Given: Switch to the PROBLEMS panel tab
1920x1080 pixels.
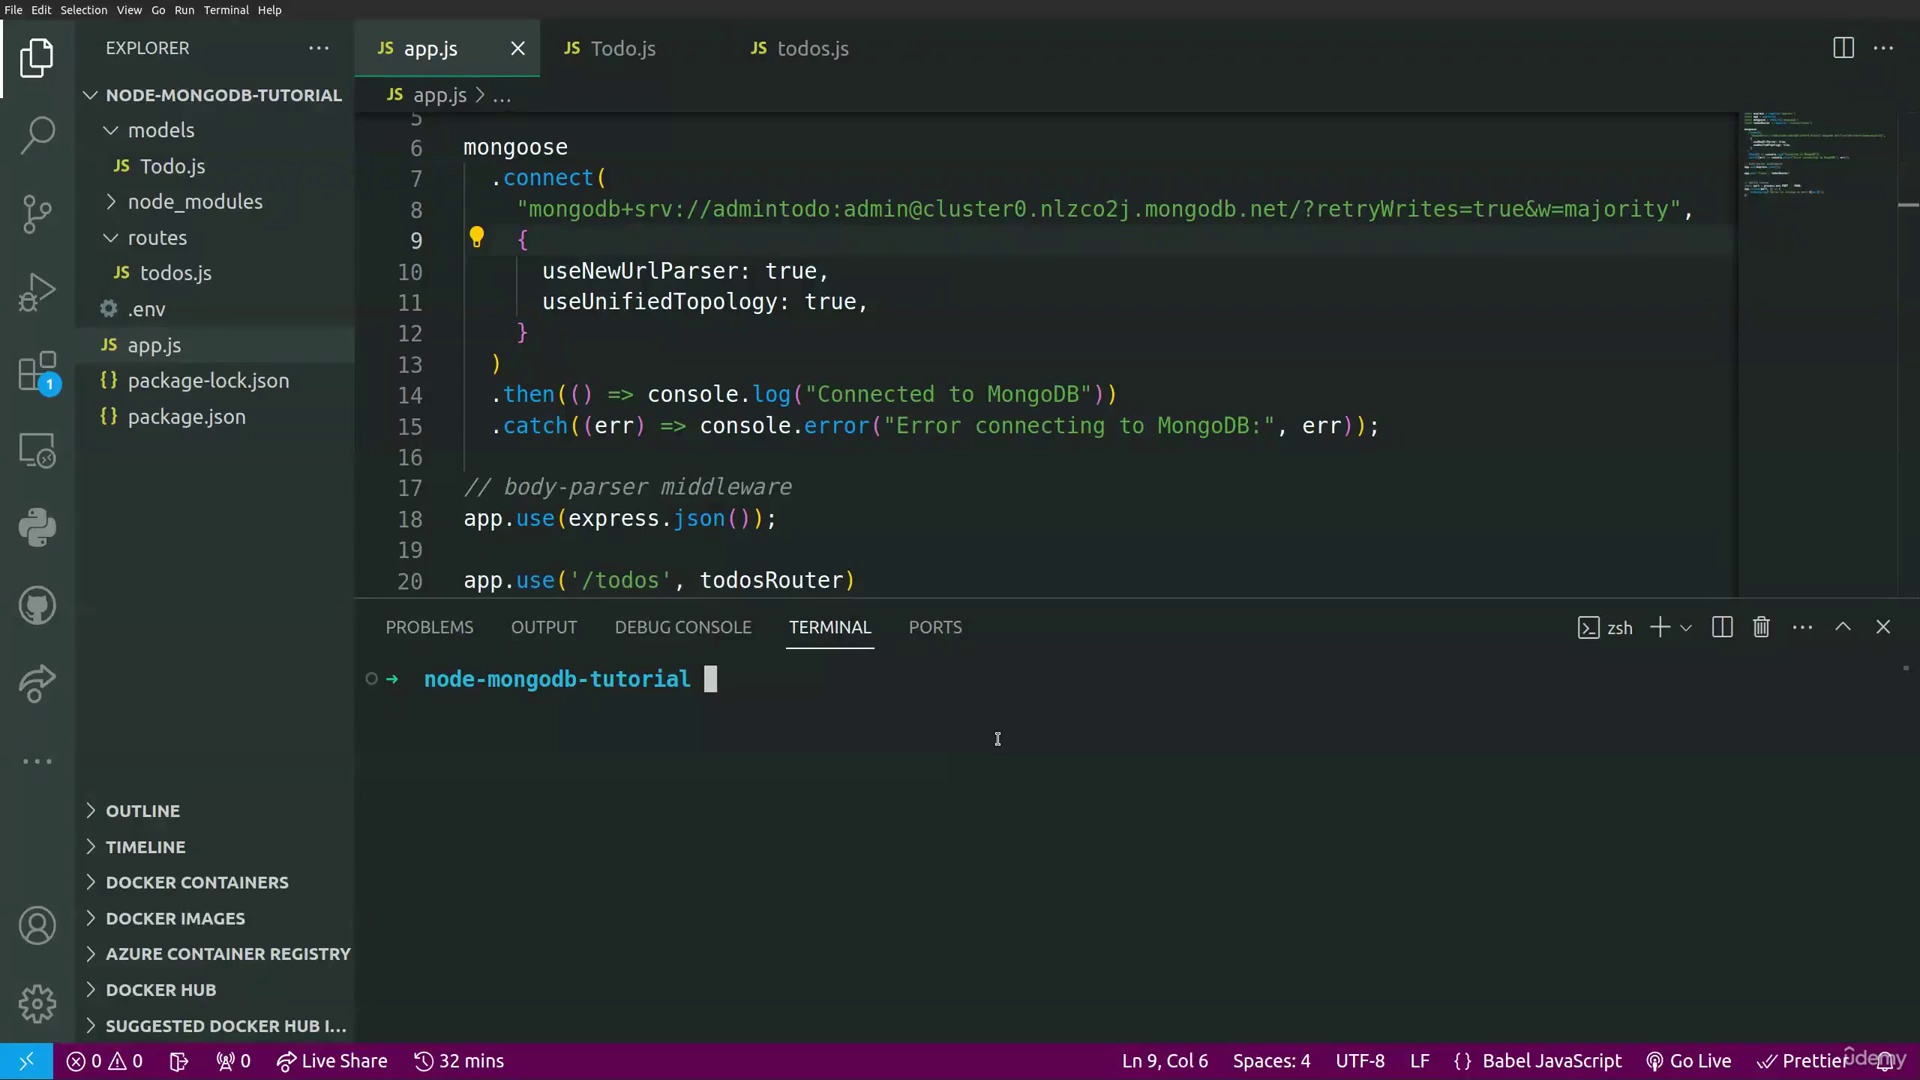Looking at the screenshot, I should [x=430, y=627].
